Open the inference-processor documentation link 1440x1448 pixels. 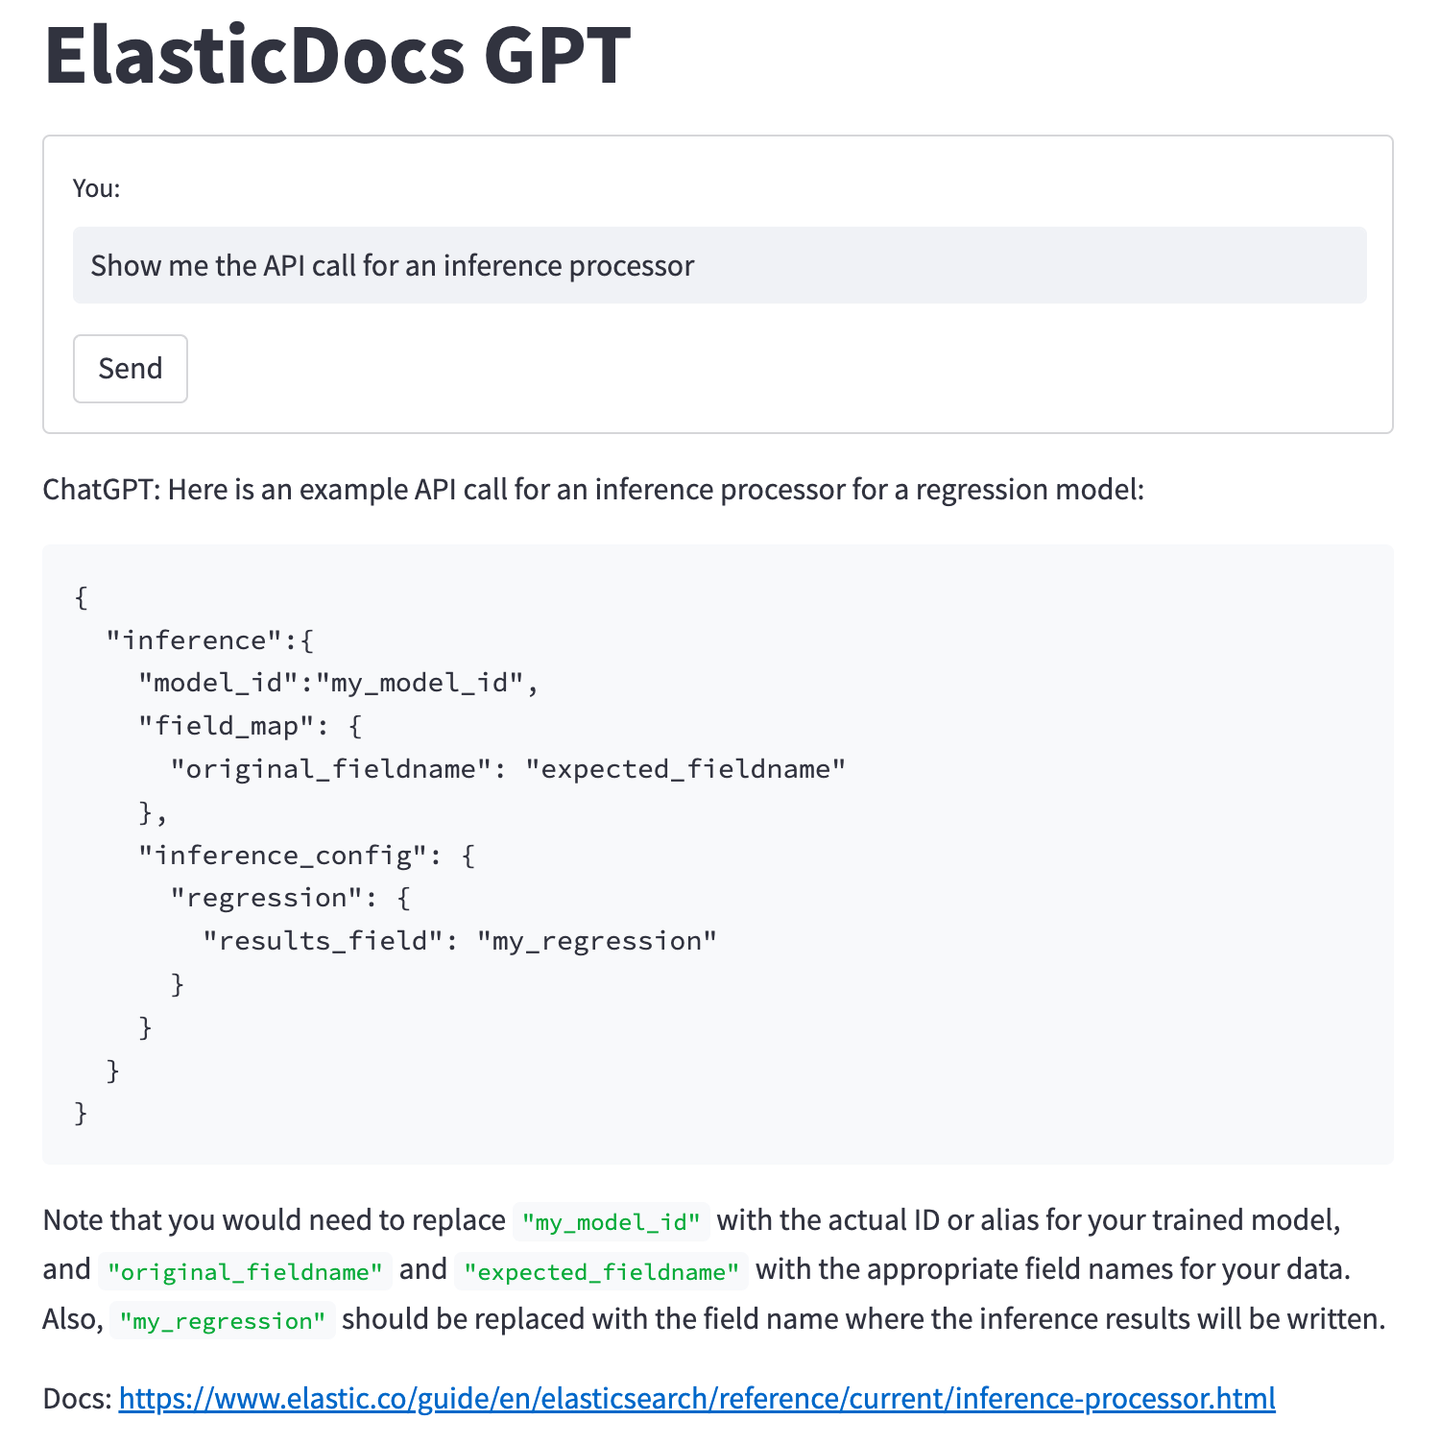pos(695,1398)
